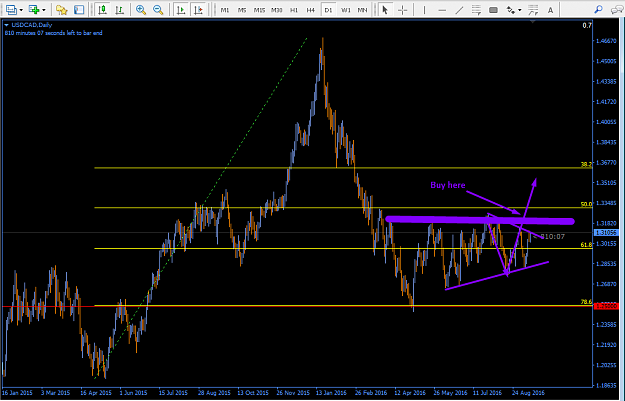This screenshot has height=401, width=625.
Task: Open the search magnifier icon
Action: coord(598,10)
